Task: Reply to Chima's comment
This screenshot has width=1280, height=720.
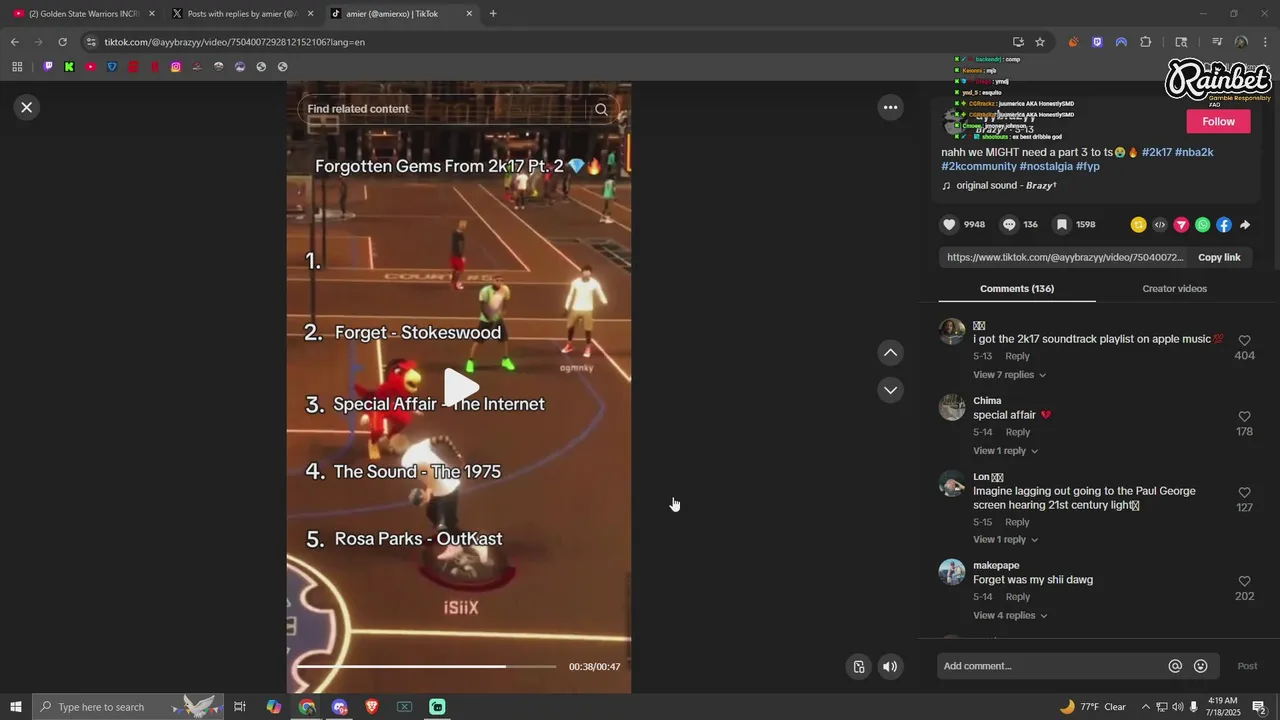Action: coord(1018,432)
